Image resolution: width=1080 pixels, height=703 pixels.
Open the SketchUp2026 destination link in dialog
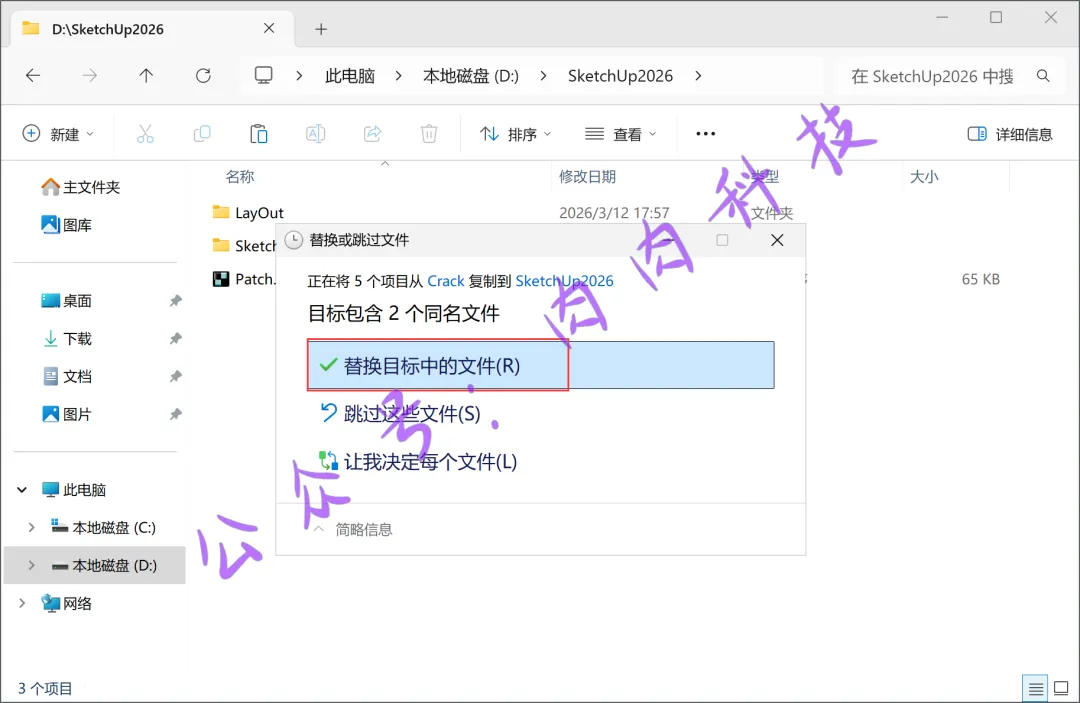(564, 281)
